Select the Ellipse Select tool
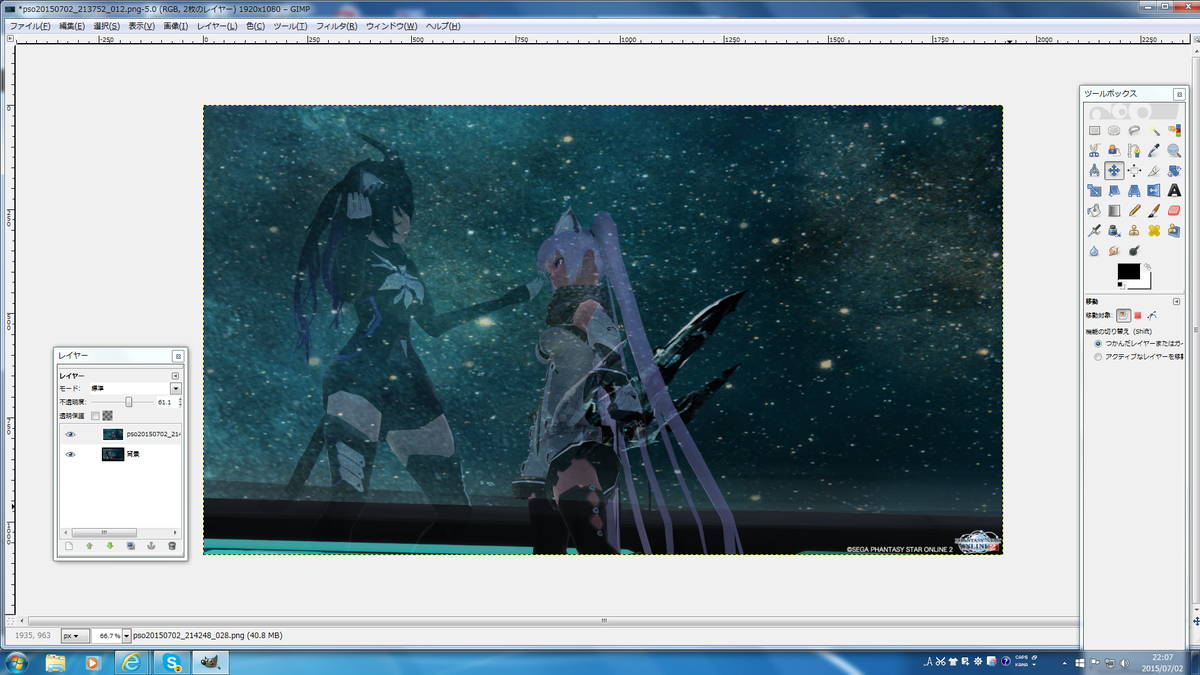The height and width of the screenshot is (675, 1200). point(1114,130)
